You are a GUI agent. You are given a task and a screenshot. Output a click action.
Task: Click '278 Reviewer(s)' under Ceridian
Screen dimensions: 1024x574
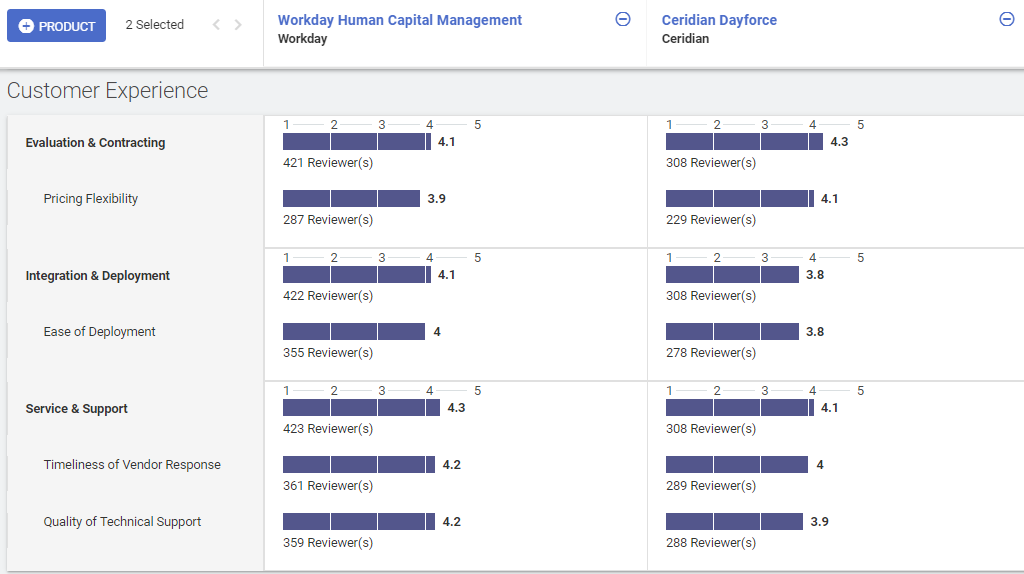[x=711, y=353]
